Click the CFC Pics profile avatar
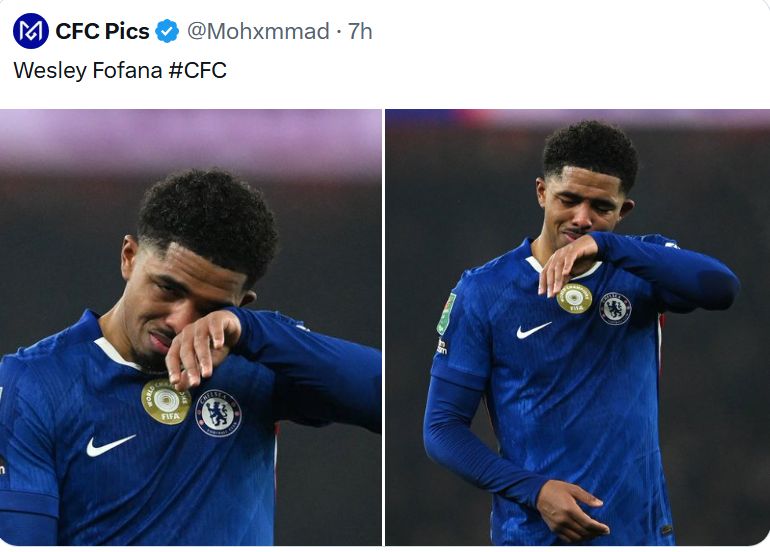Image resolution: width=770 pixels, height=552 pixels. pyautogui.click(x=30, y=31)
